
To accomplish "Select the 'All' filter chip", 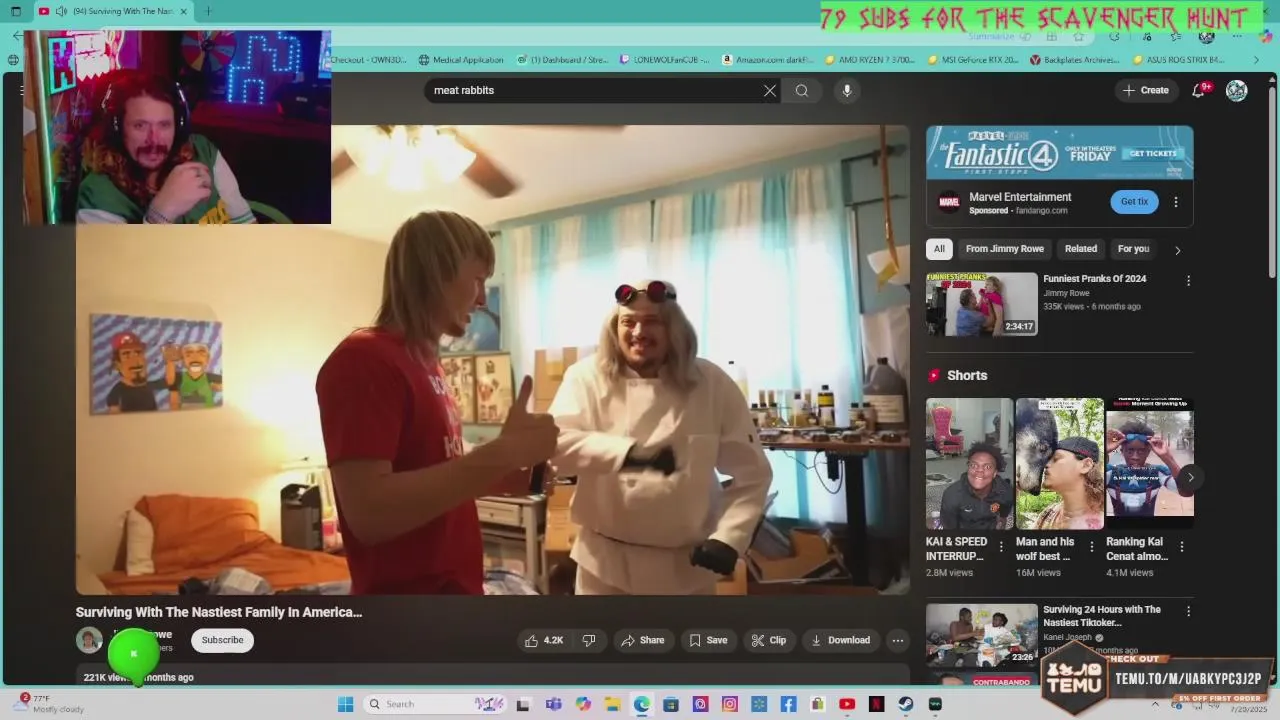I will point(939,249).
